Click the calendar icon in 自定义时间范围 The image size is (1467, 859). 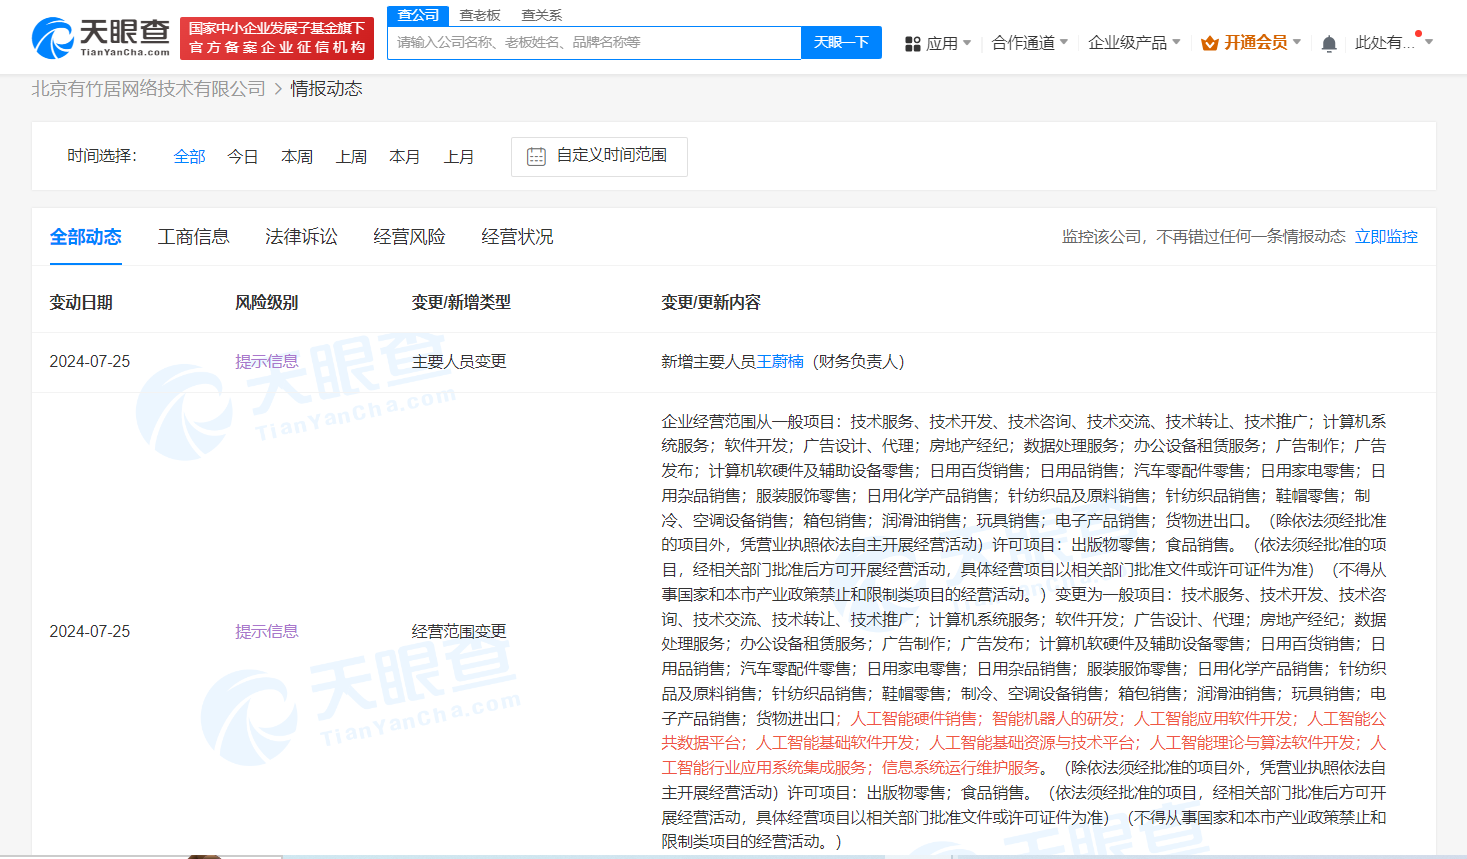[537, 155]
